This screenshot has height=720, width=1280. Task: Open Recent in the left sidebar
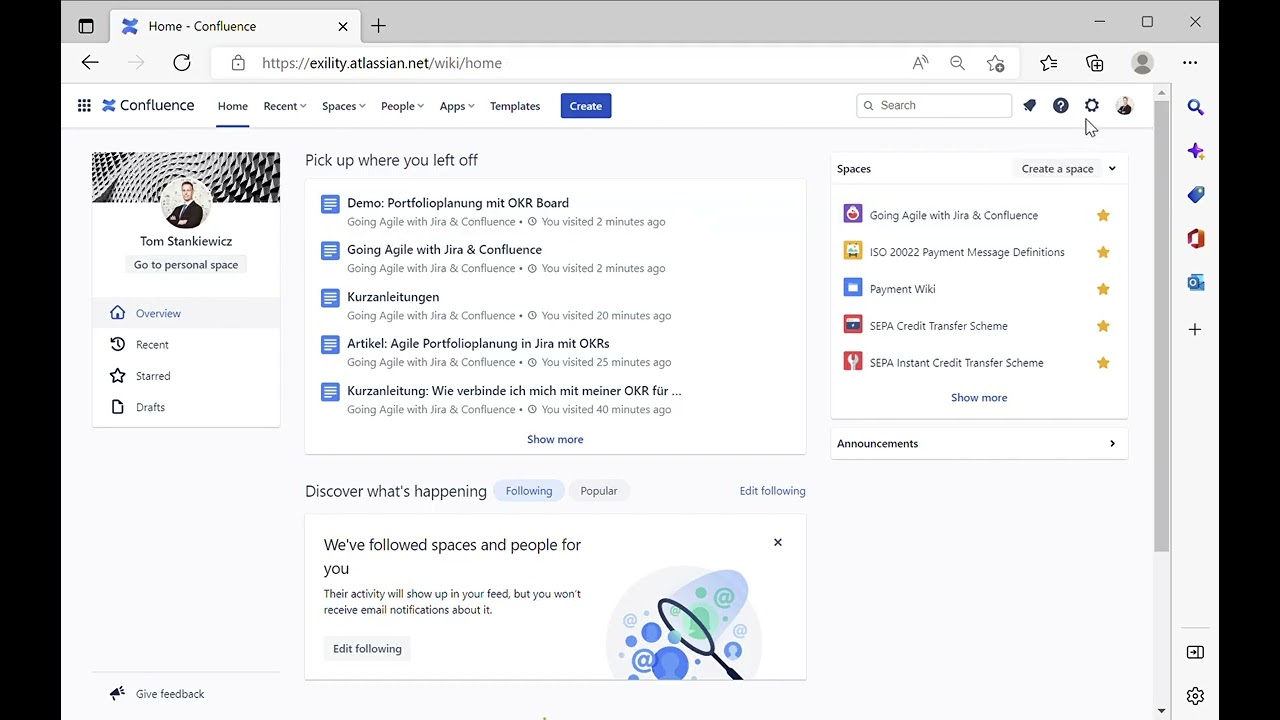click(x=186, y=344)
